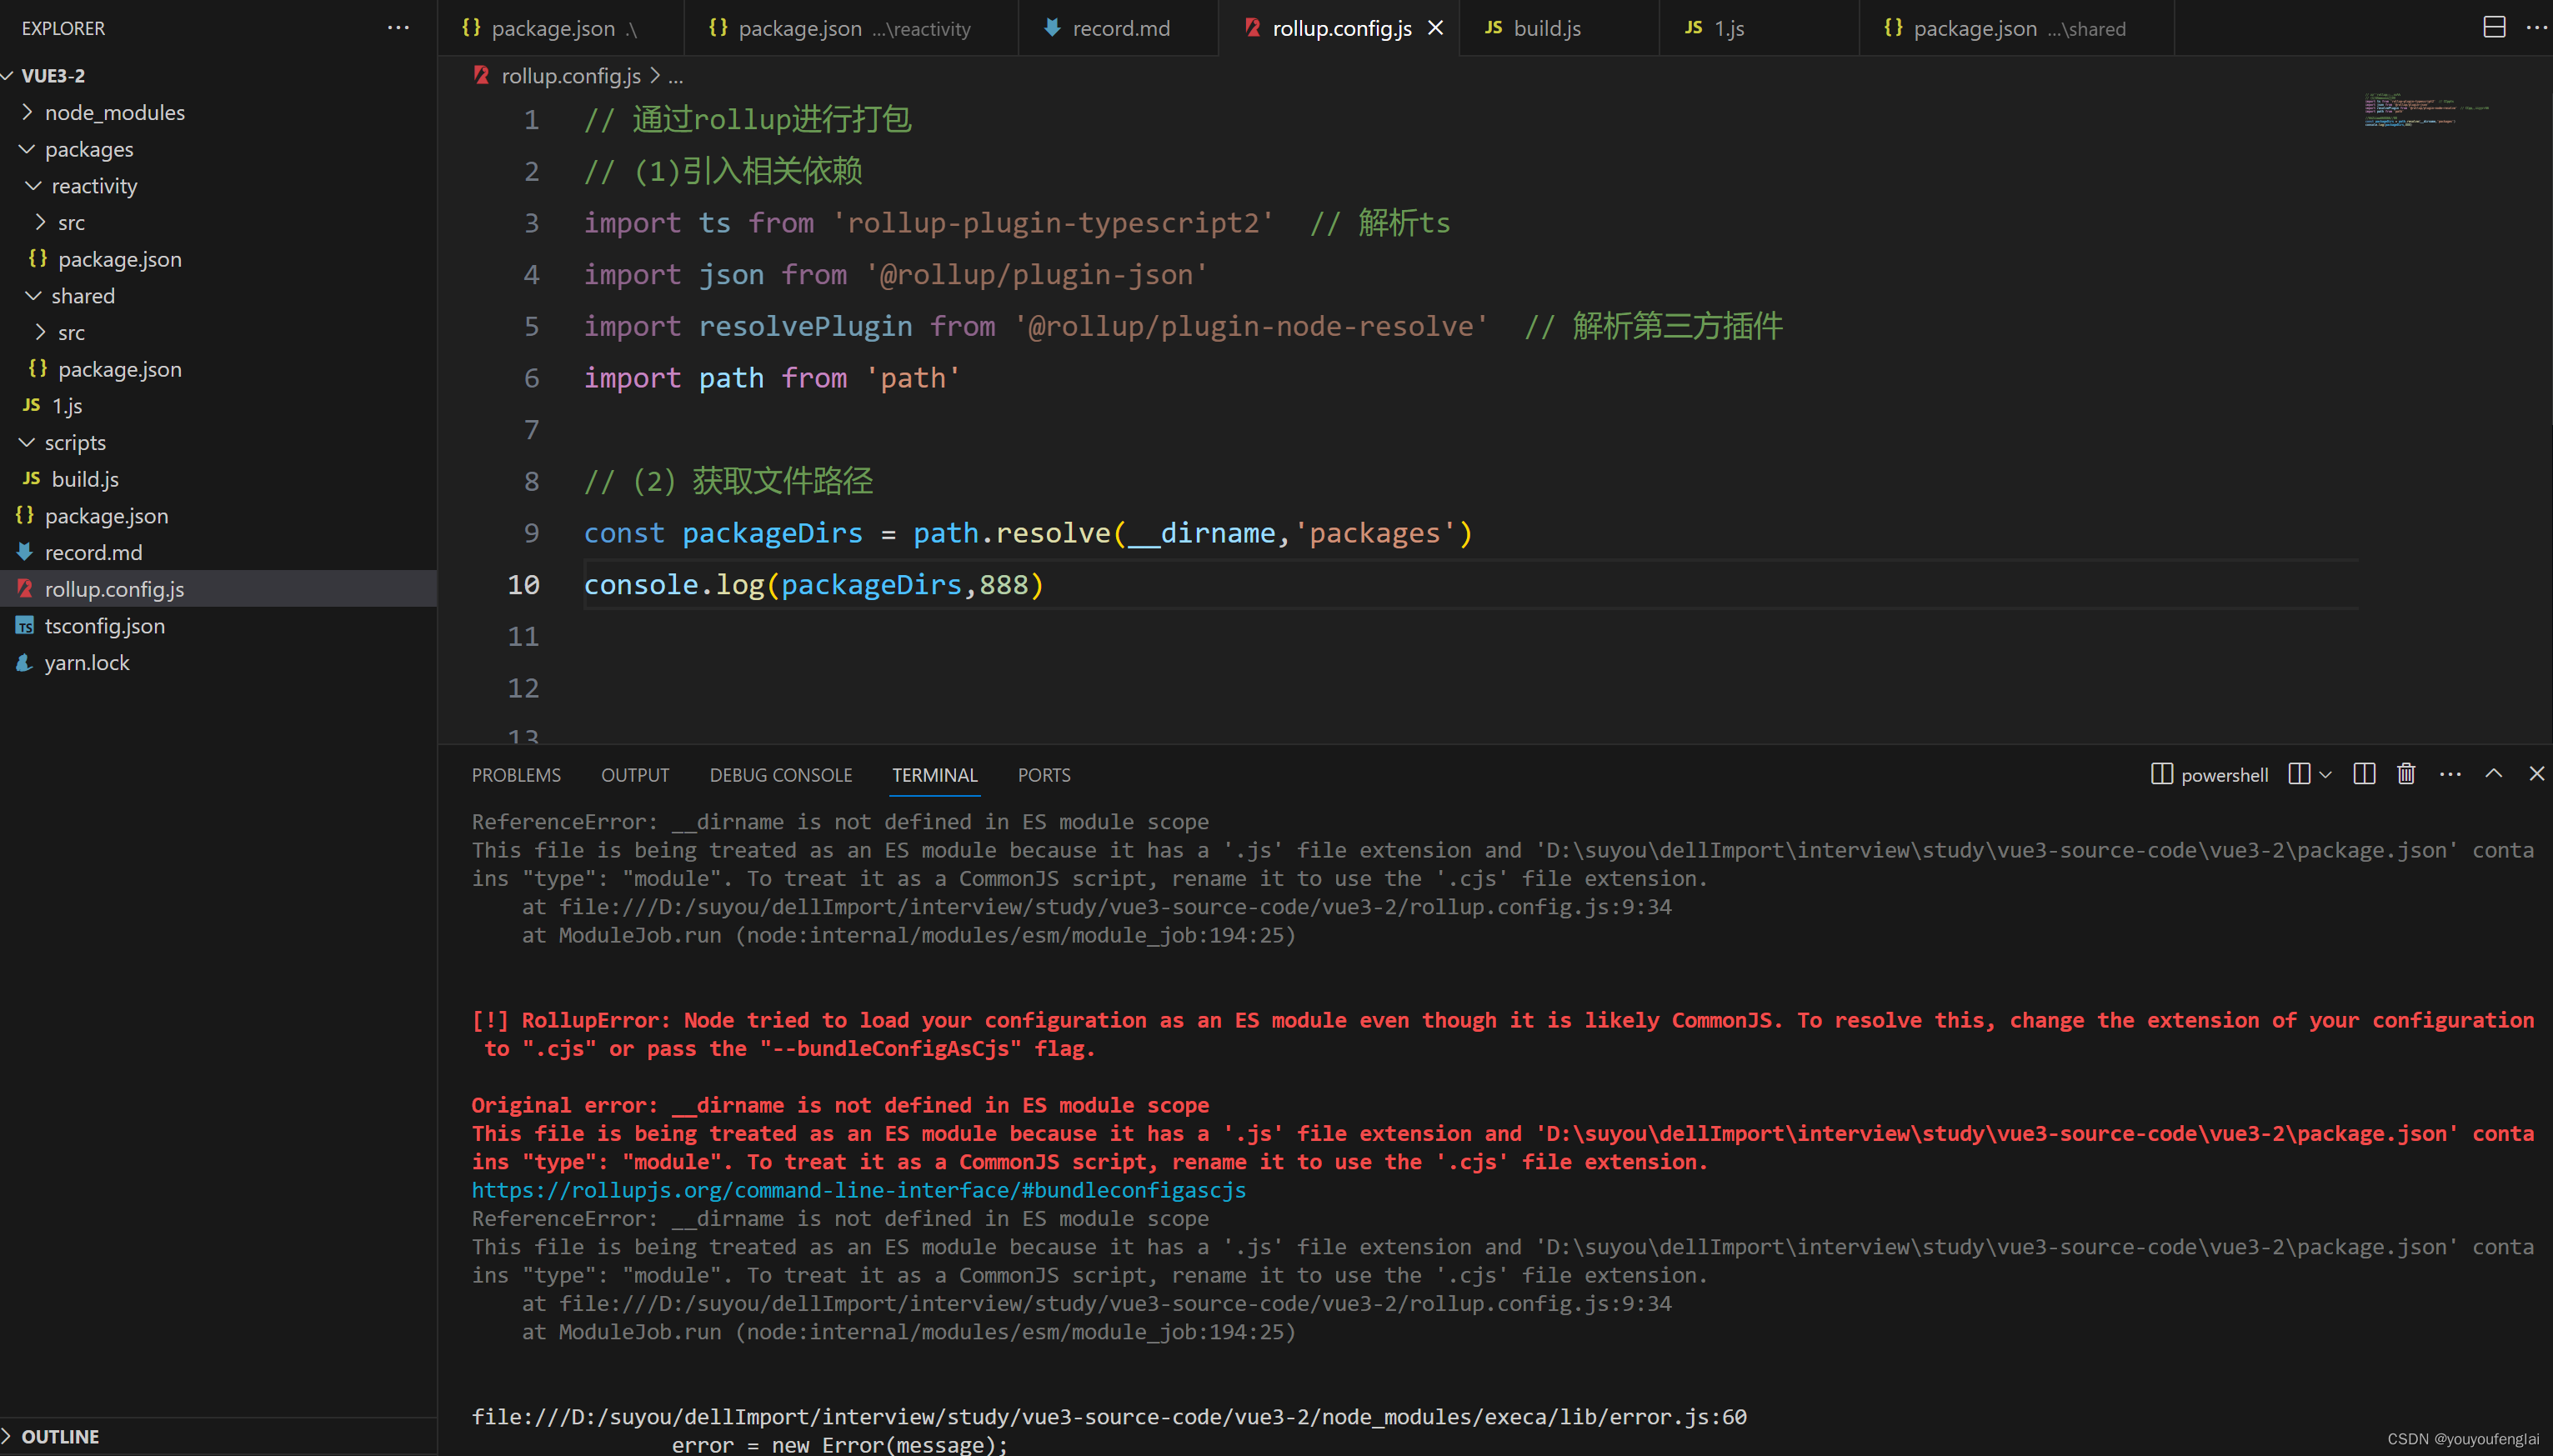Click the yarn.lock file icon
The width and height of the screenshot is (2553, 1456).
(x=25, y=662)
